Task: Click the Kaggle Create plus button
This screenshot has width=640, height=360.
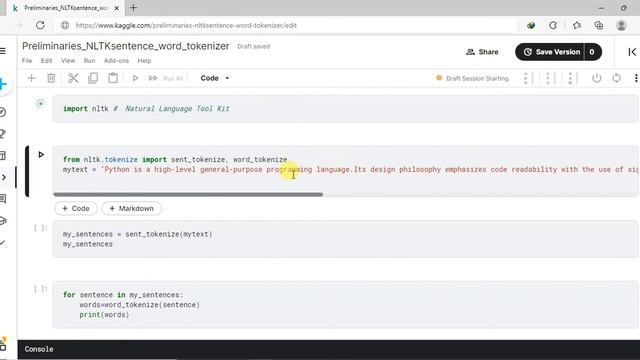Action: click(x=3, y=84)
